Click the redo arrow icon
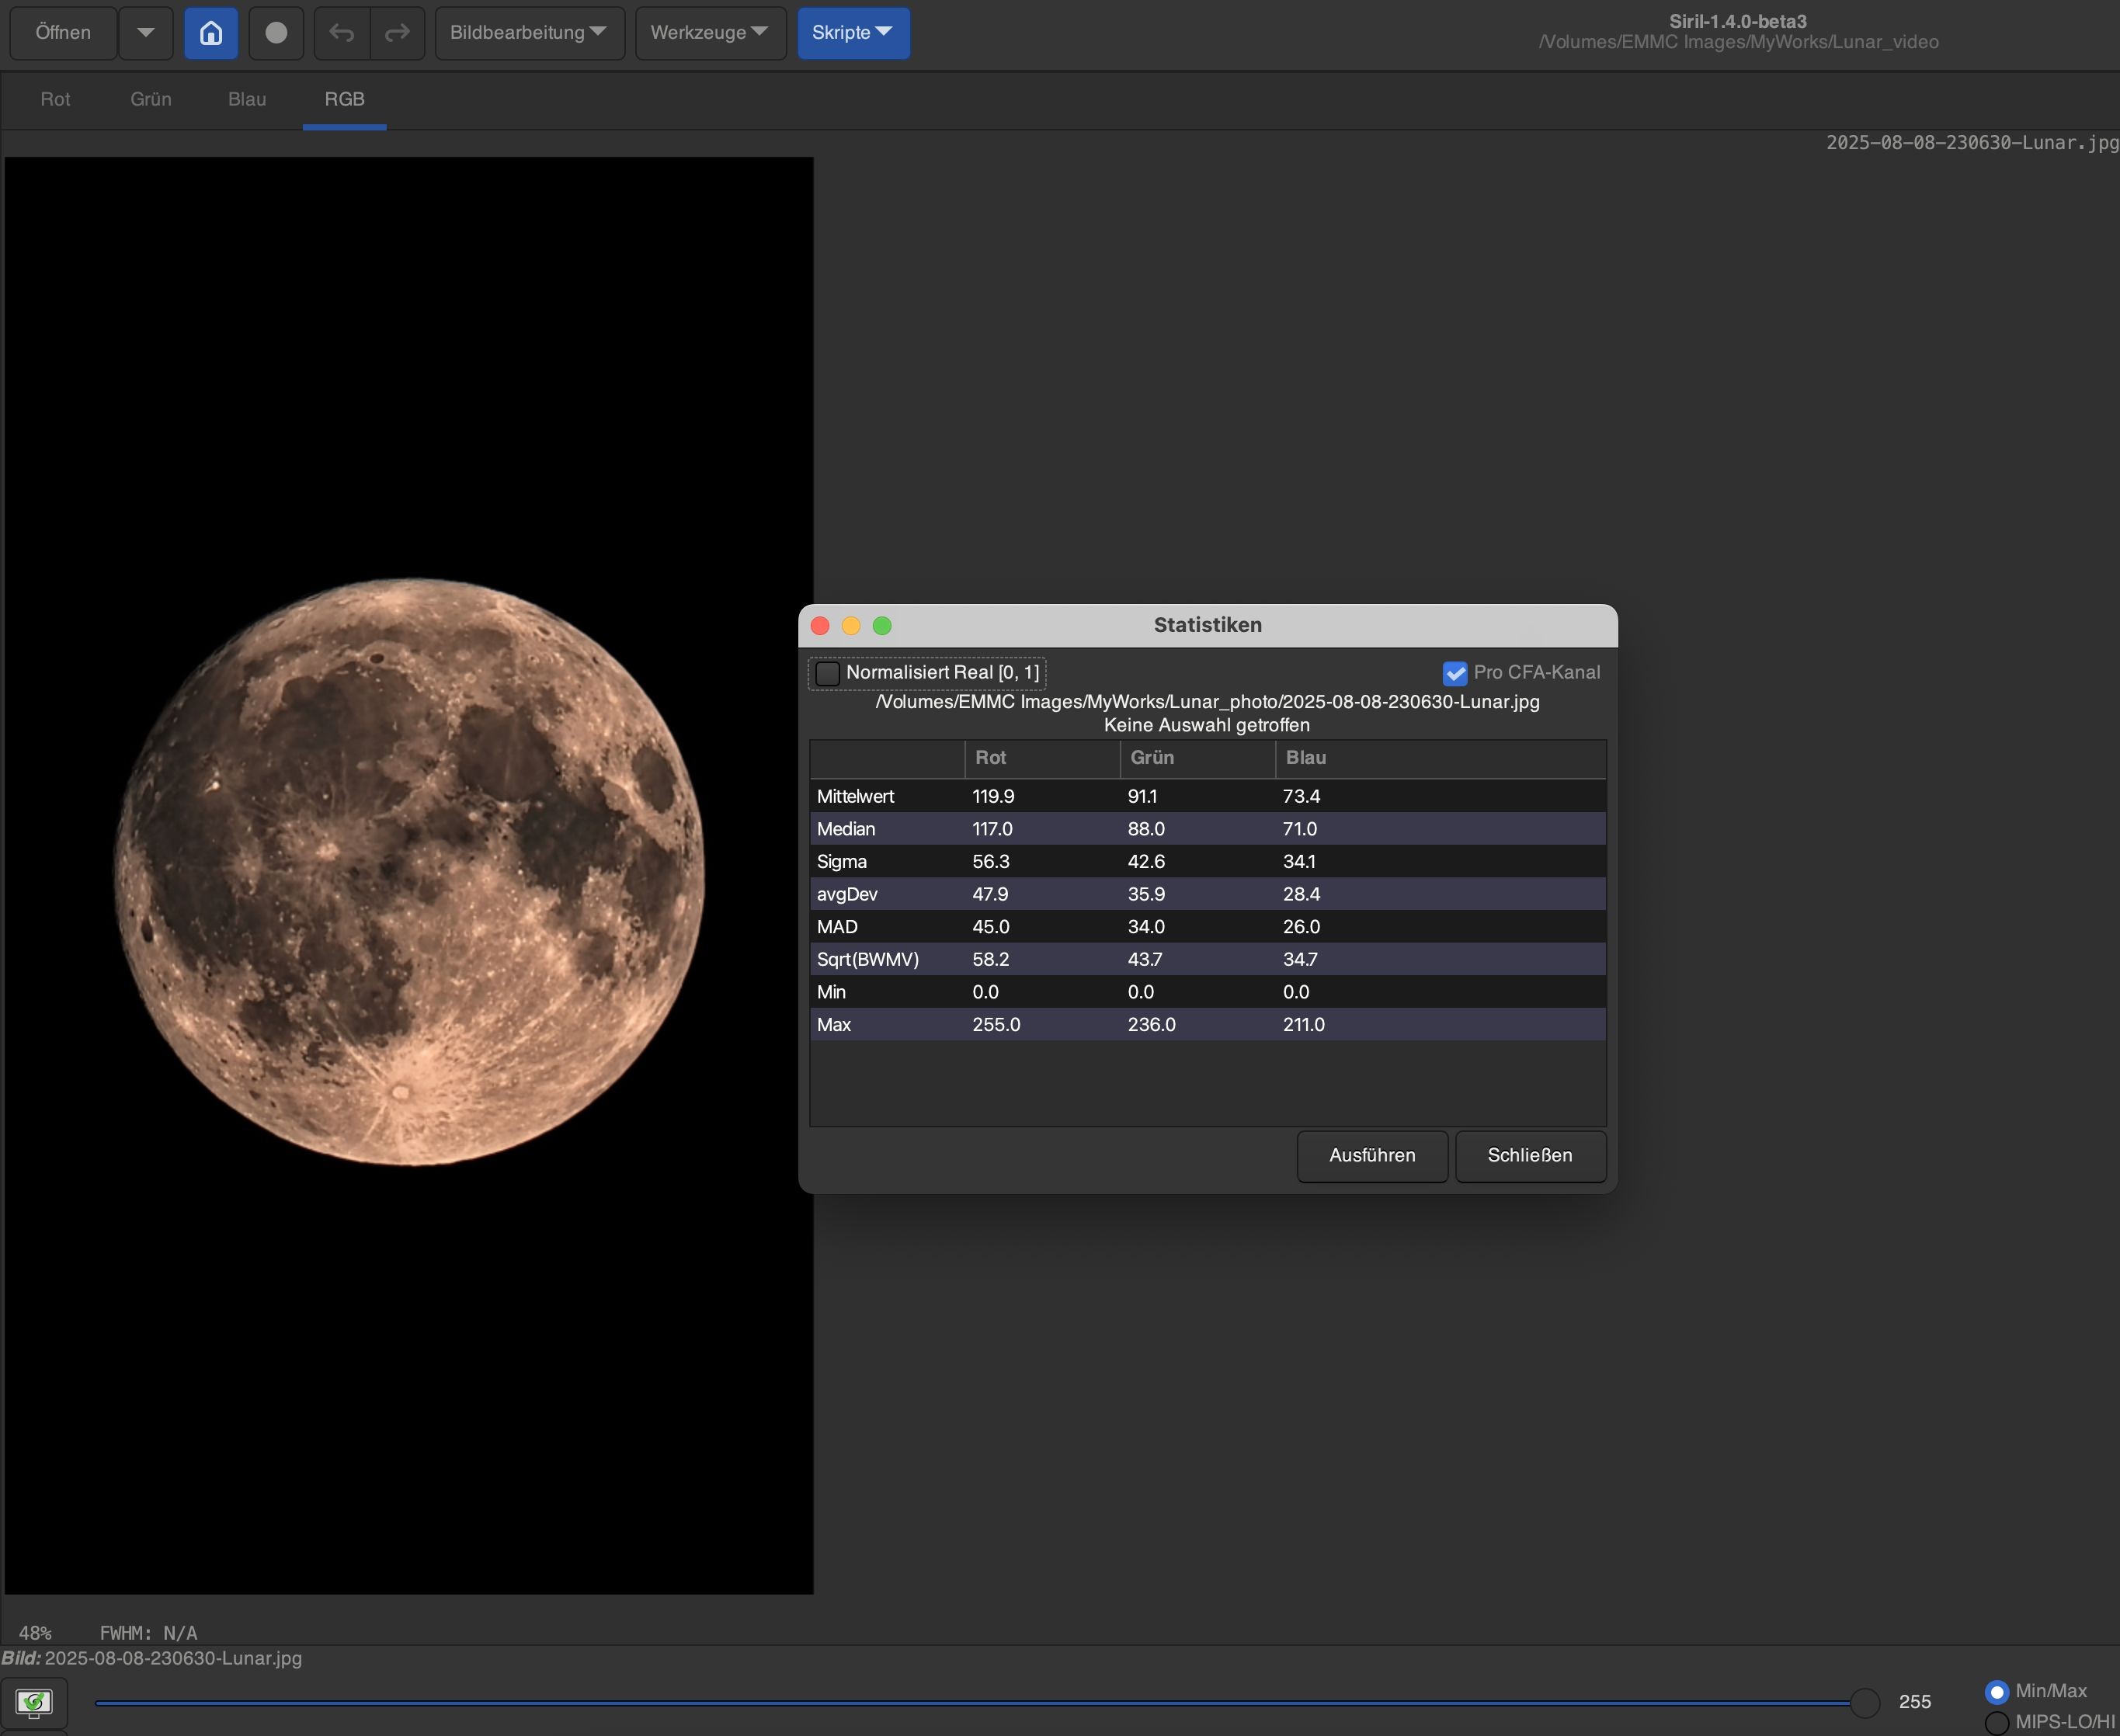Viewport: 2120px width, 1736px height. click(x=397, y=33)
